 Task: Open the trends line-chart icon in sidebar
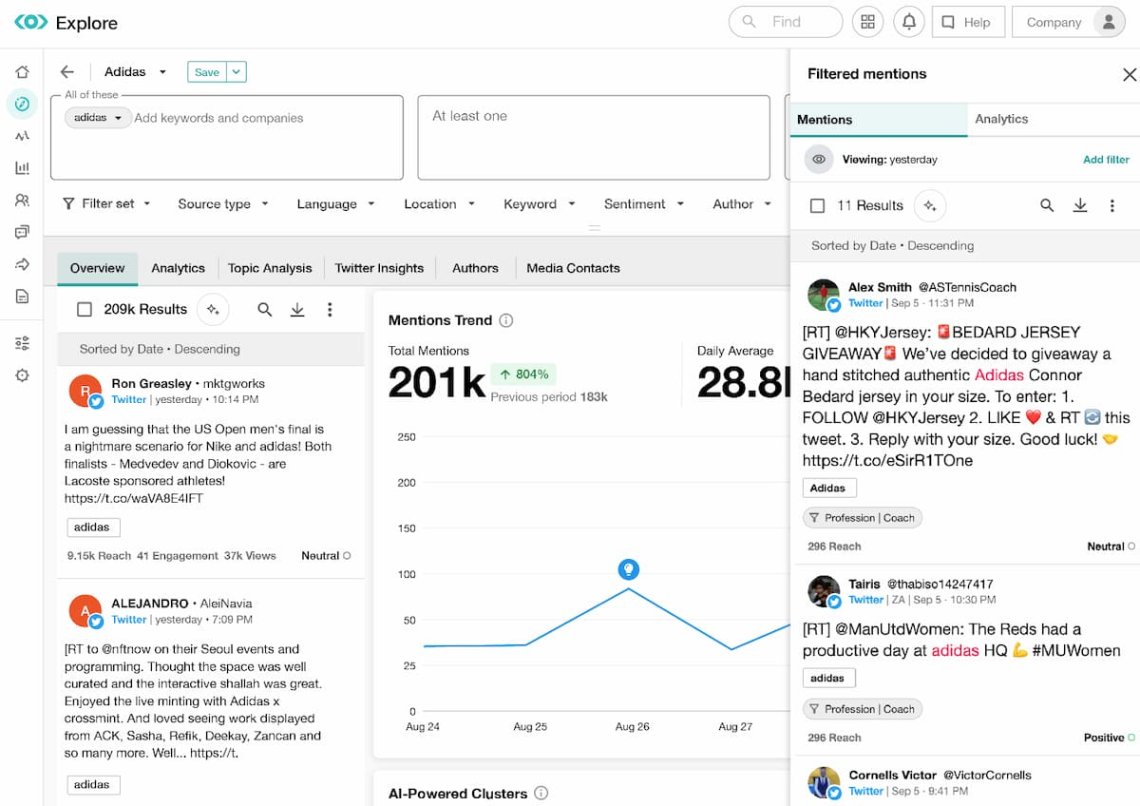tap(22, 135)
